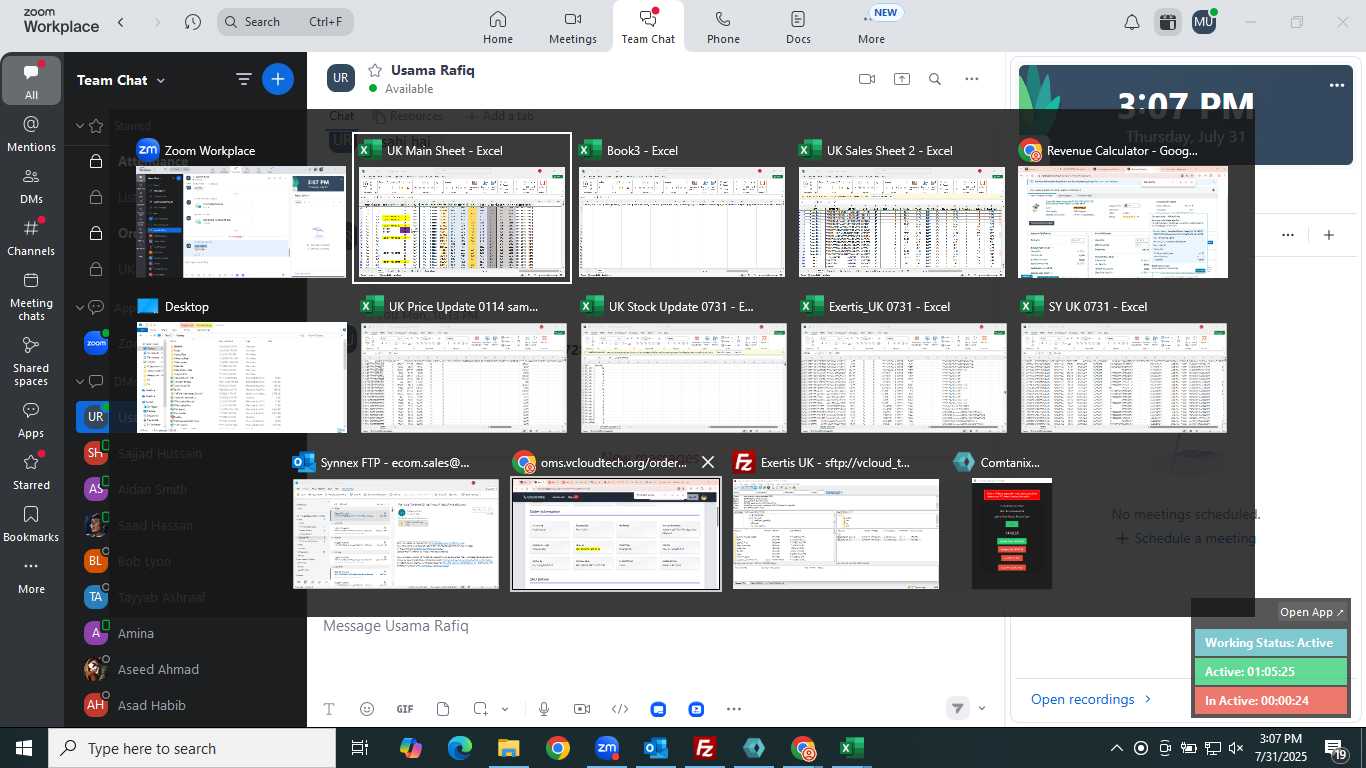The height and width of the screenshot is (768, 1366).
Task: Open the Starred sidebar item
Action: 31,471
